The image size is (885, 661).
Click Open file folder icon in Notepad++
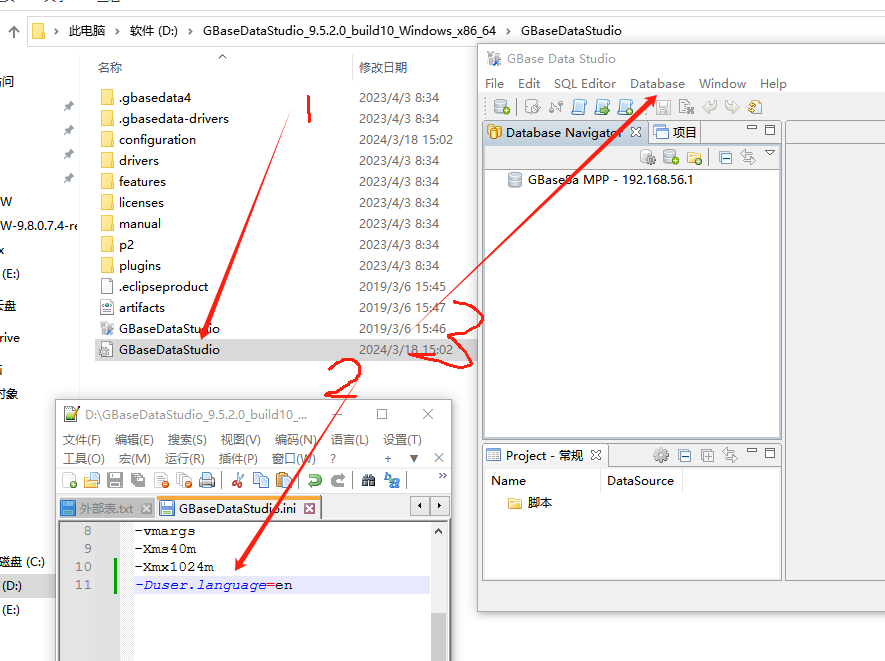[x=91, y=480]
